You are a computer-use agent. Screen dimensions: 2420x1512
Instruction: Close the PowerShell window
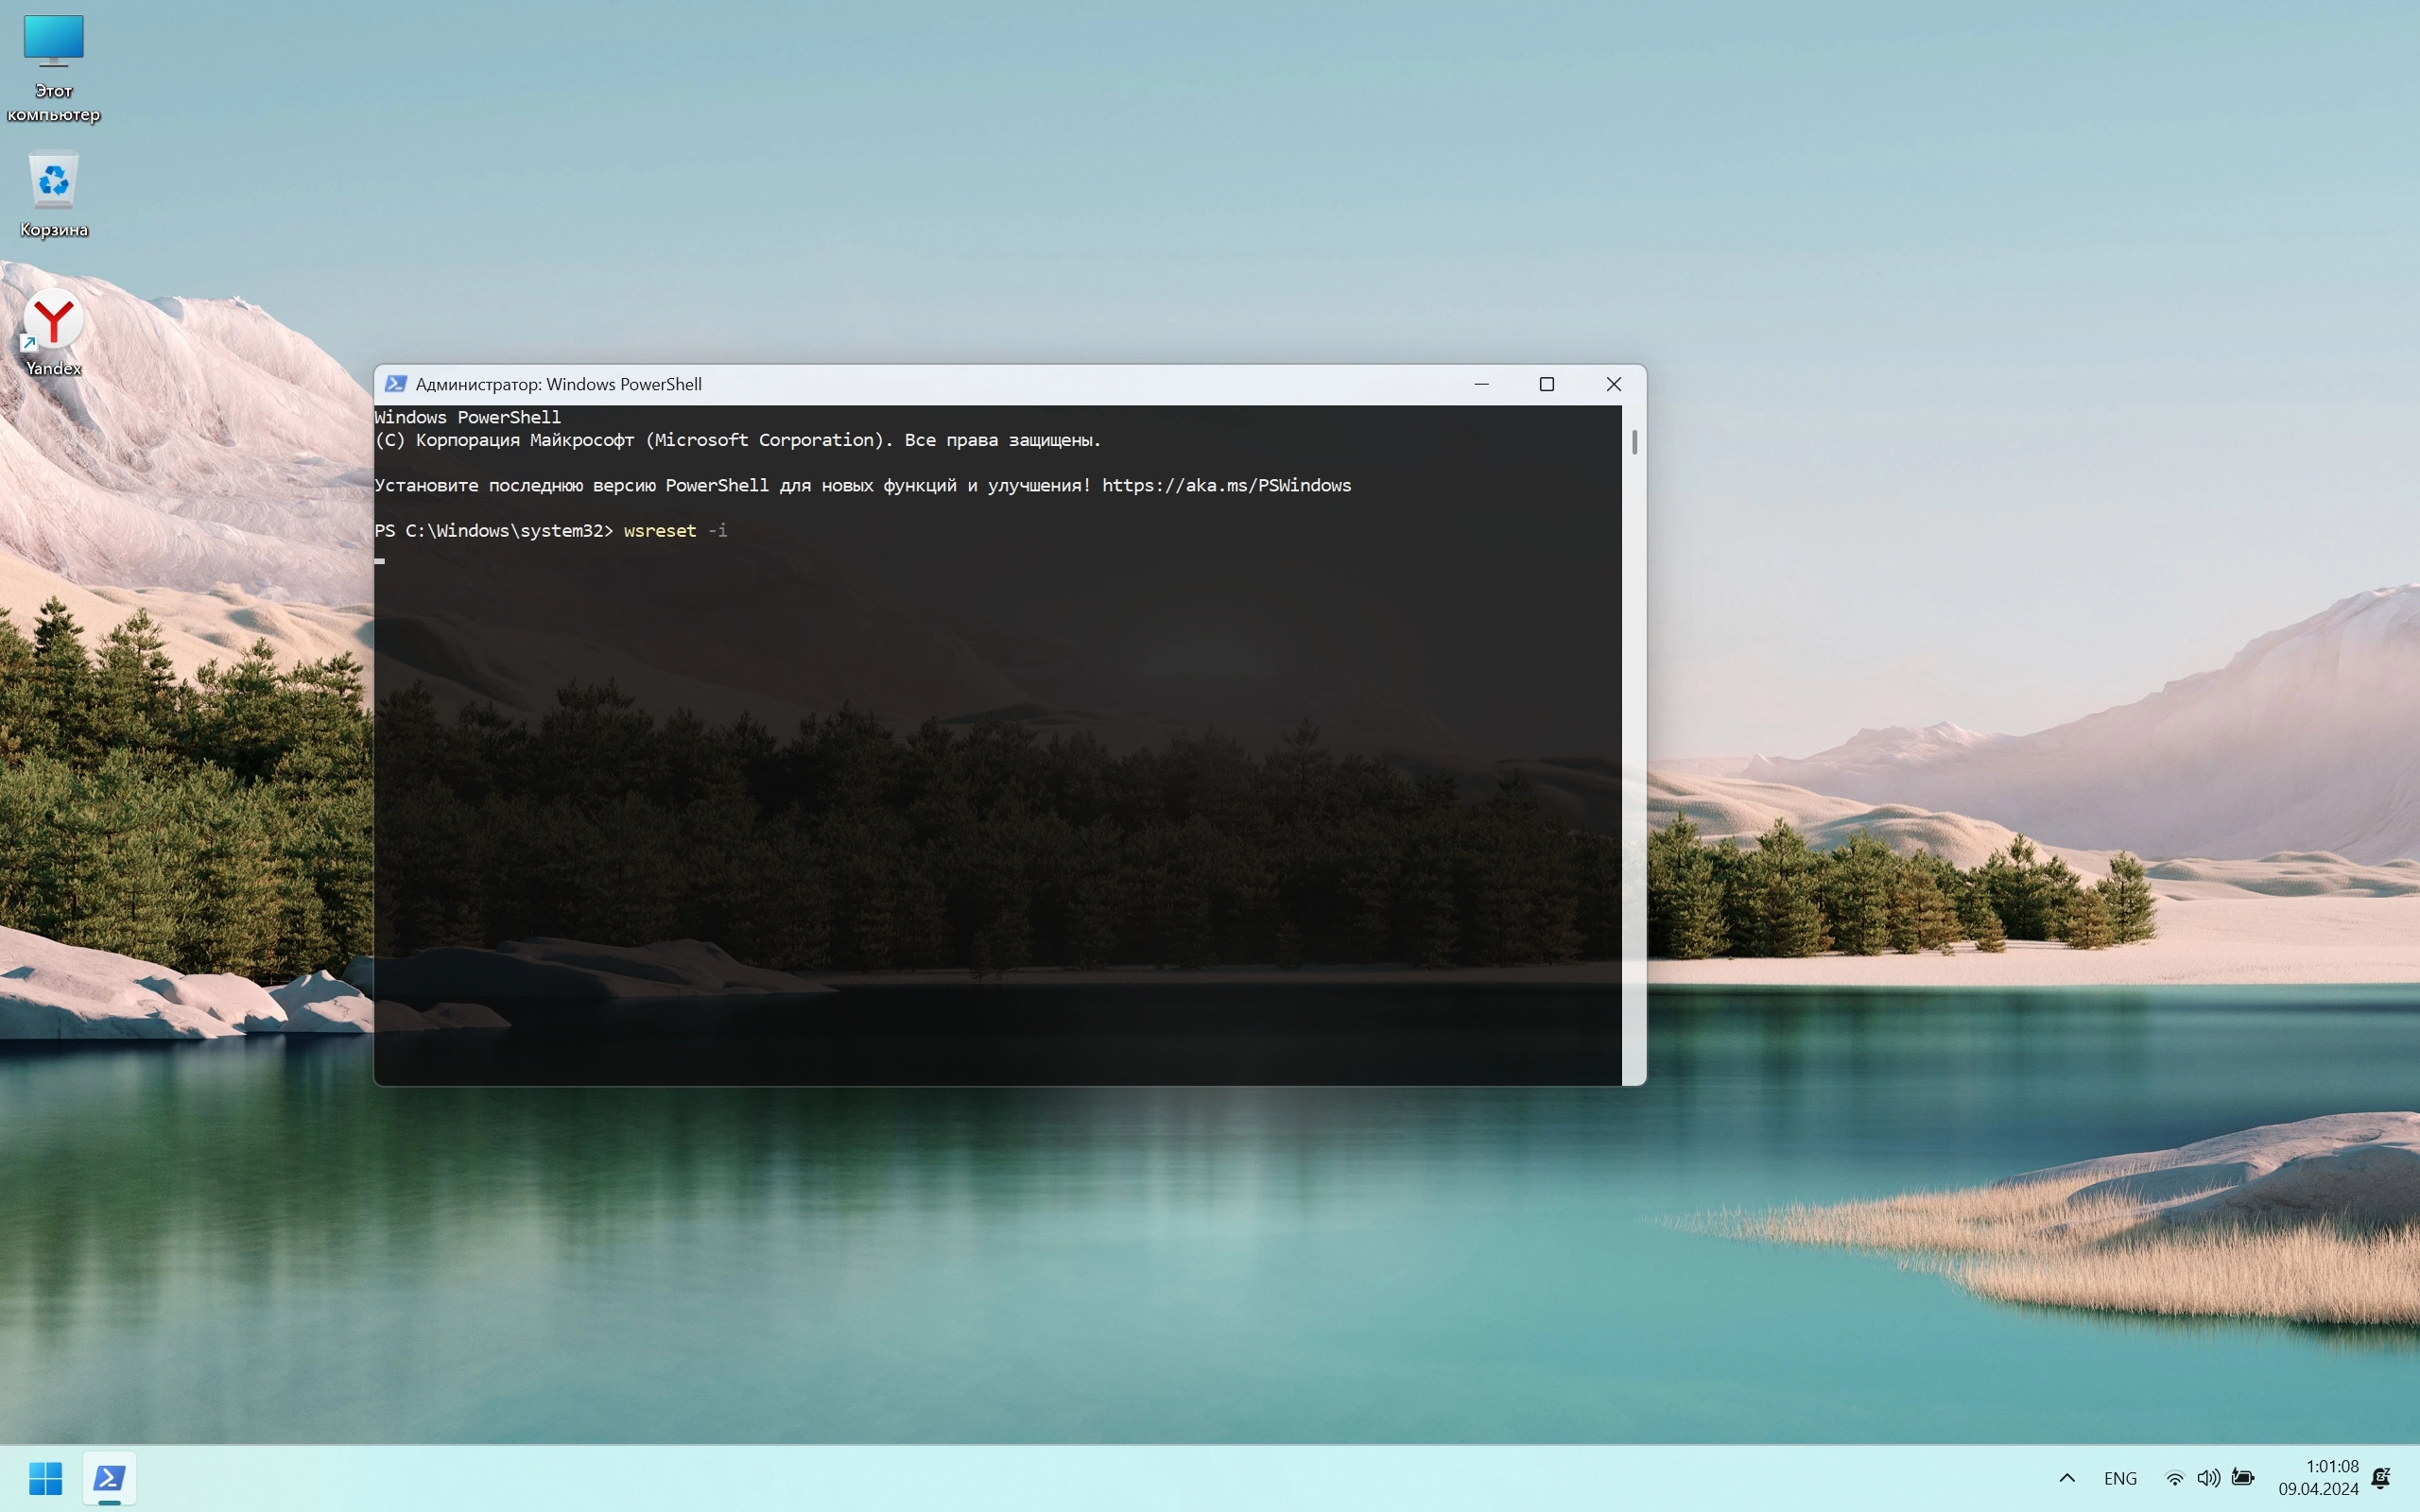(1613, 384)
